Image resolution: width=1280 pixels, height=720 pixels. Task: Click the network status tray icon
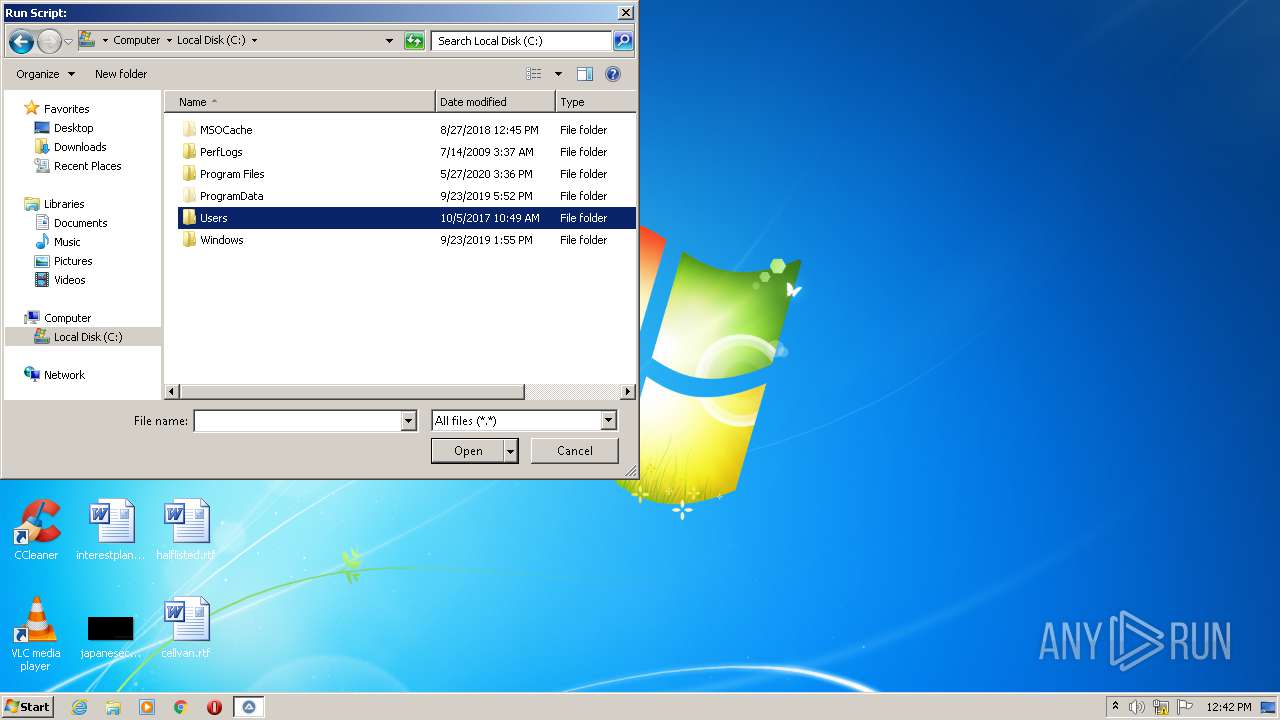[x=1161, y=707]
